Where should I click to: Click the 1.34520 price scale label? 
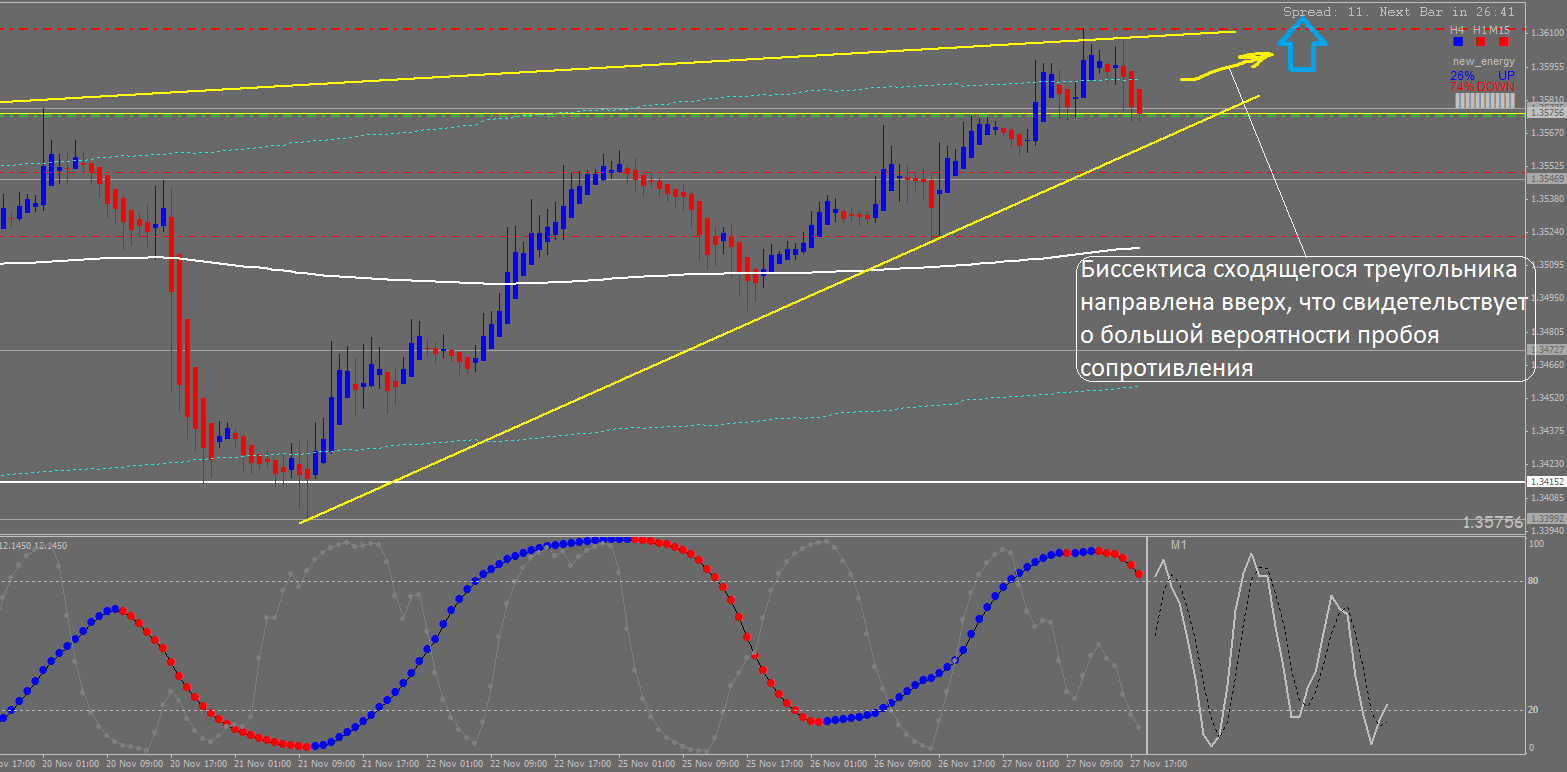1546,397
